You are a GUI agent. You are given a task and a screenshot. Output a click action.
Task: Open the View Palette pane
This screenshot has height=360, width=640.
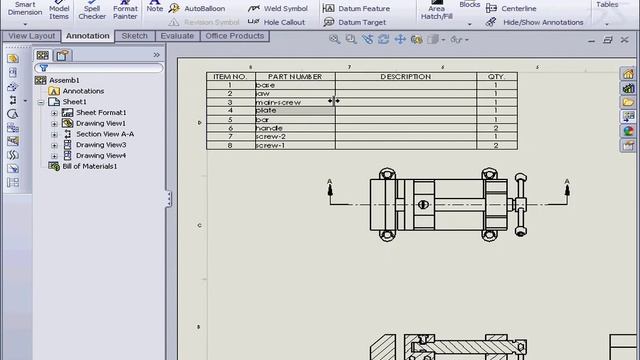(x=628, y=117)
